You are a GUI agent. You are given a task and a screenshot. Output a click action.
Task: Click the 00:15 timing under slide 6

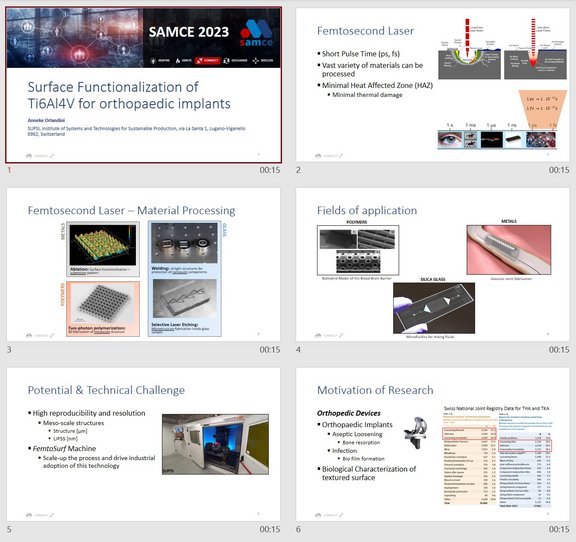coord(559,530)
